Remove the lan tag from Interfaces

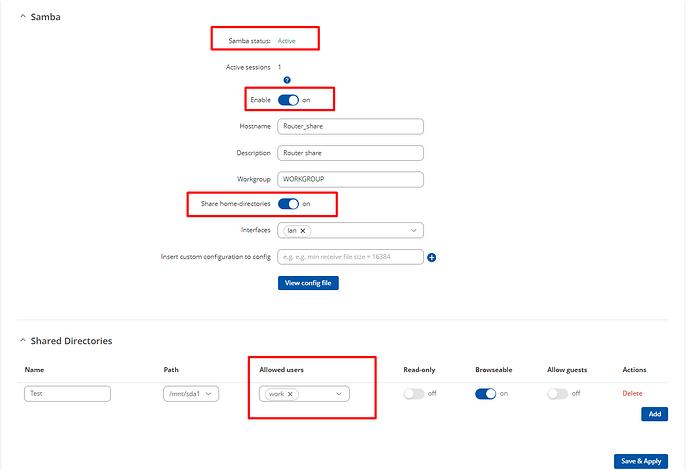[x=303, y=231]
